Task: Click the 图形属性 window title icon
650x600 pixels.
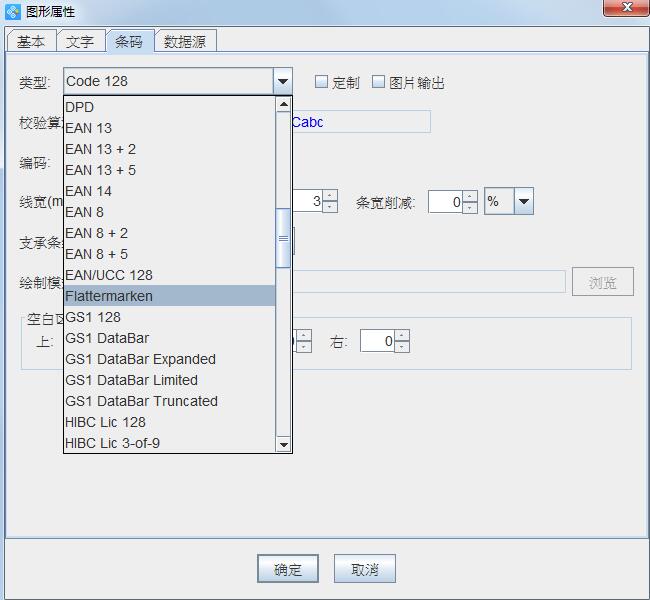Action: pyautogui.click(x=12, y=12)
